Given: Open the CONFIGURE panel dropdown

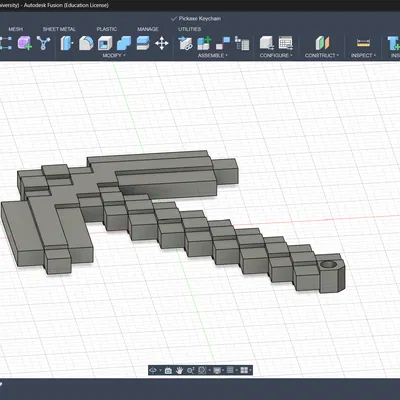Looking at the screenshot, I should (276, 55).
